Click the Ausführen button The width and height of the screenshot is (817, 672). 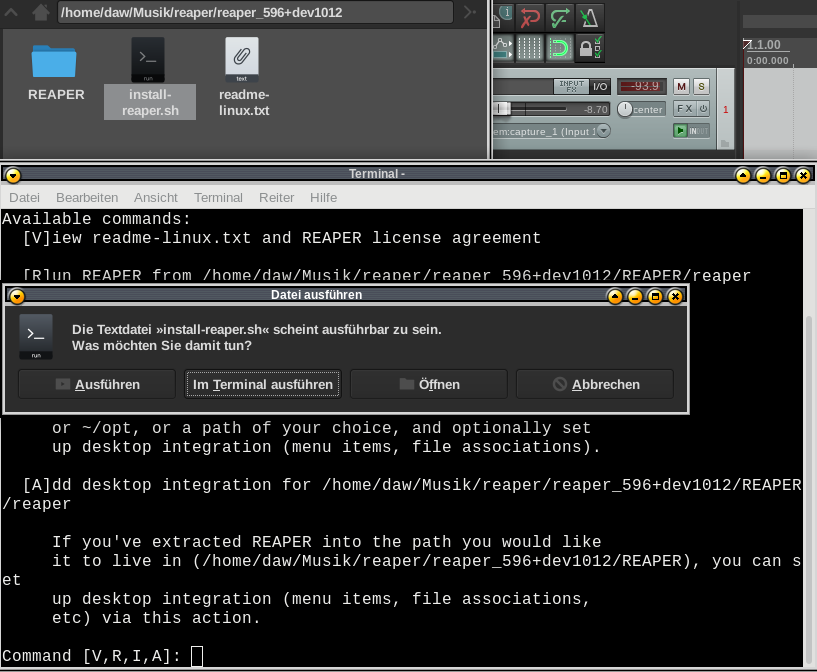[x=97, y=384]
